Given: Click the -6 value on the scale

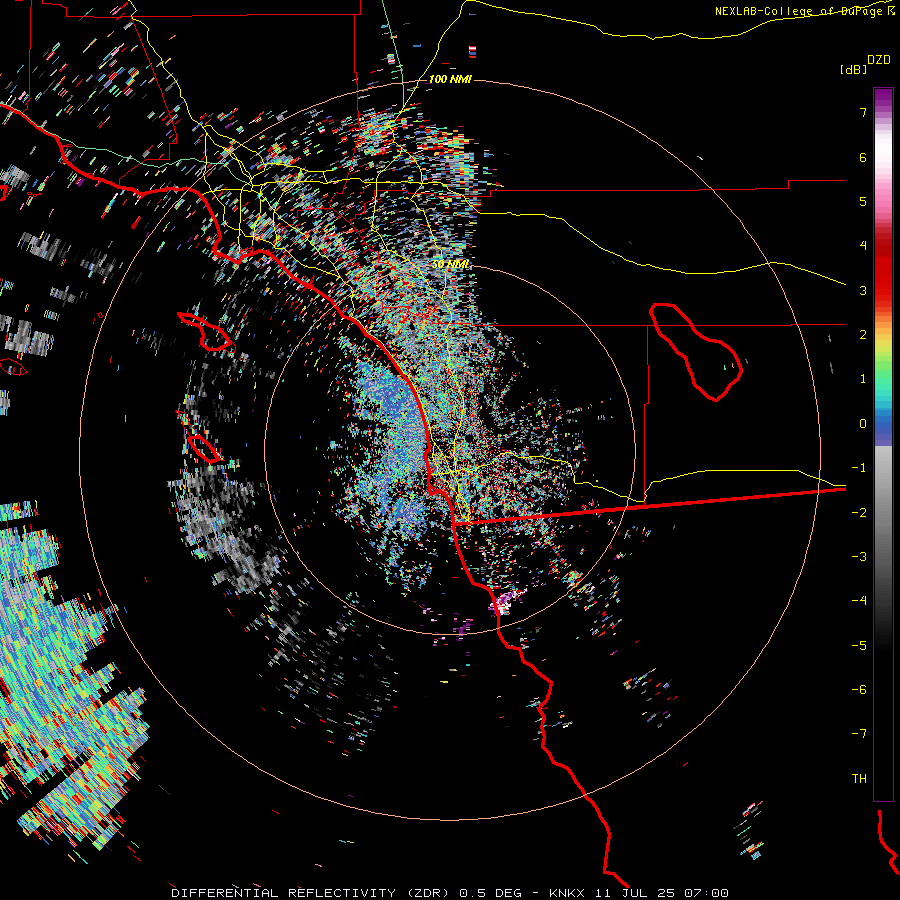Looking at the screenshot, I should tap(859, 690).
